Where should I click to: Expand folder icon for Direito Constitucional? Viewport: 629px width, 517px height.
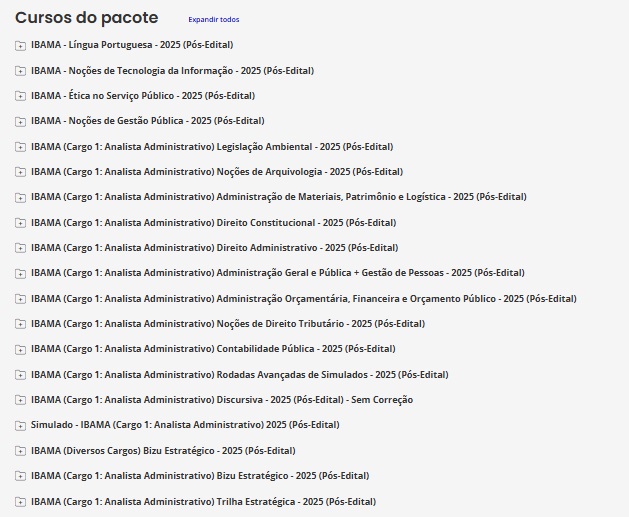coord(20,223)
